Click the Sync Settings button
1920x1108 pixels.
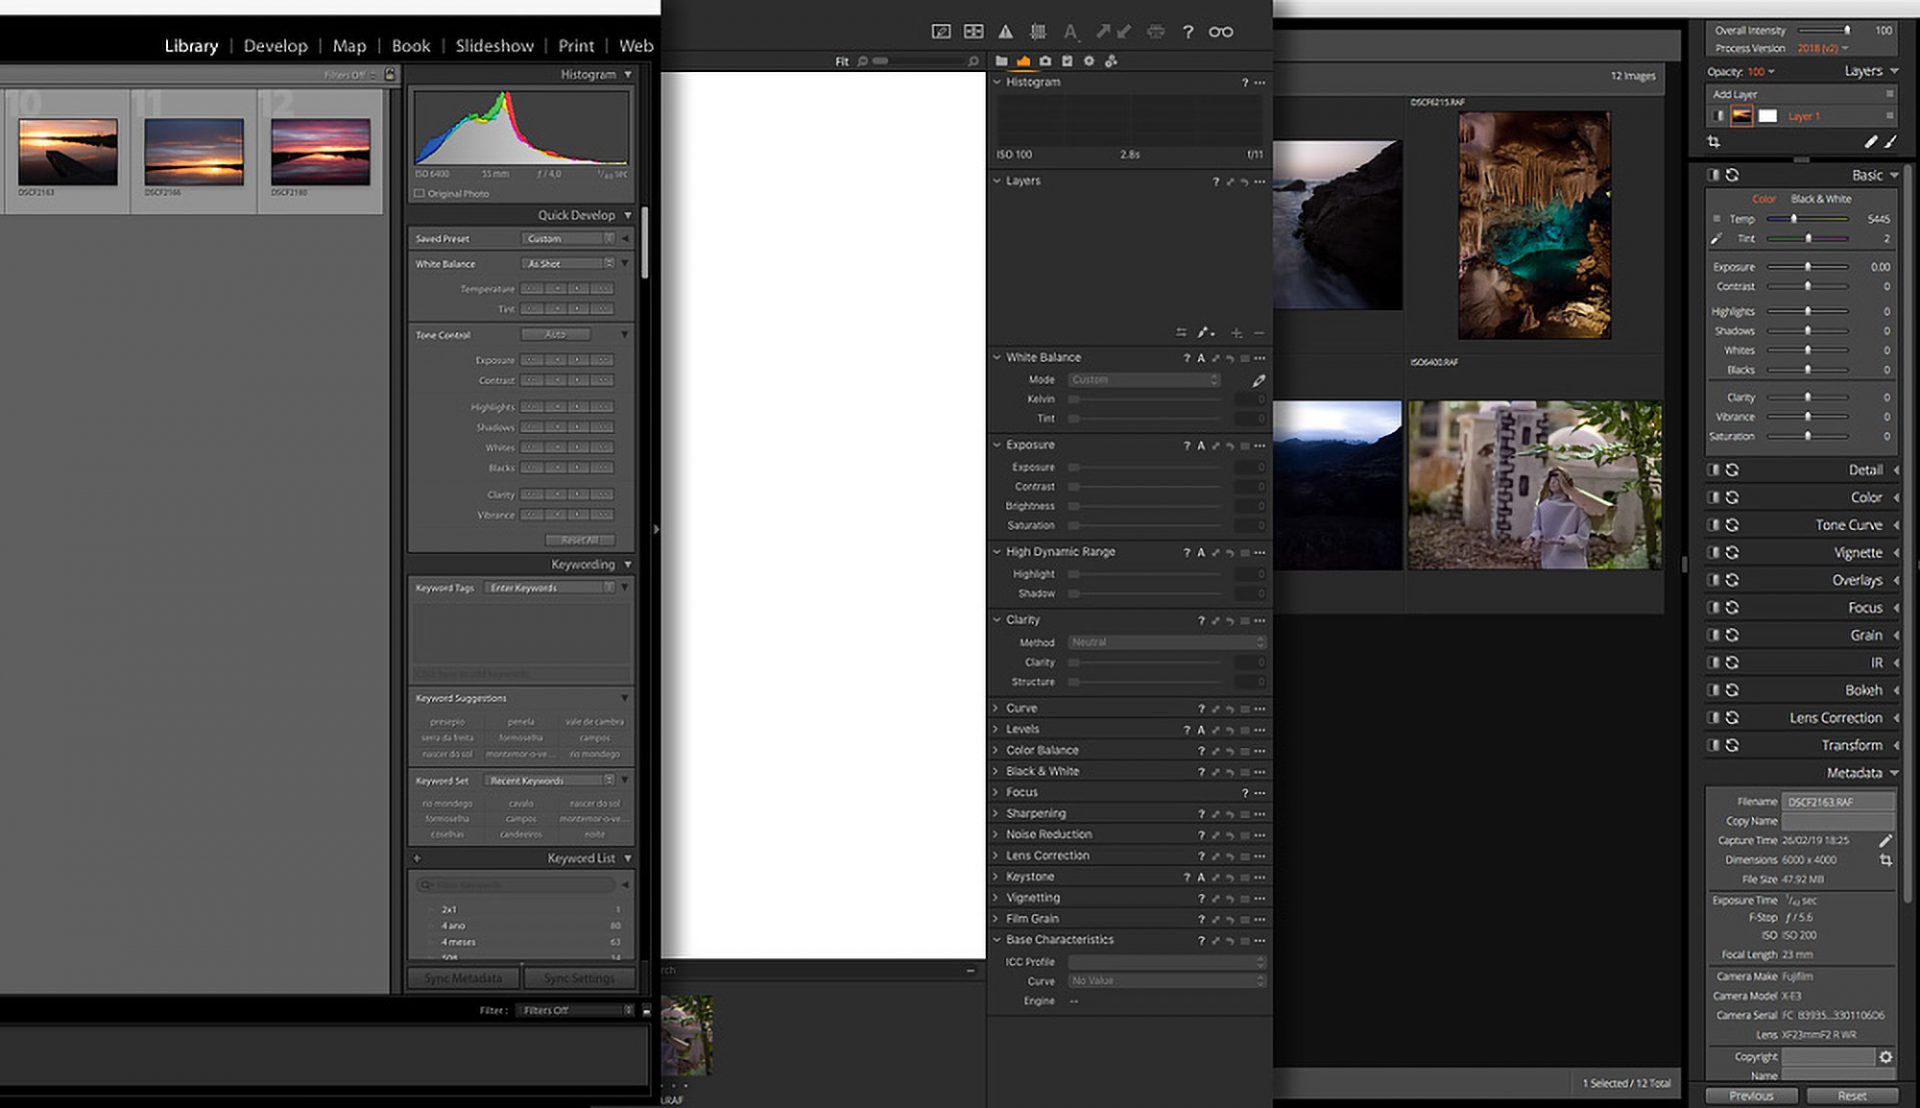pos(579,978)
